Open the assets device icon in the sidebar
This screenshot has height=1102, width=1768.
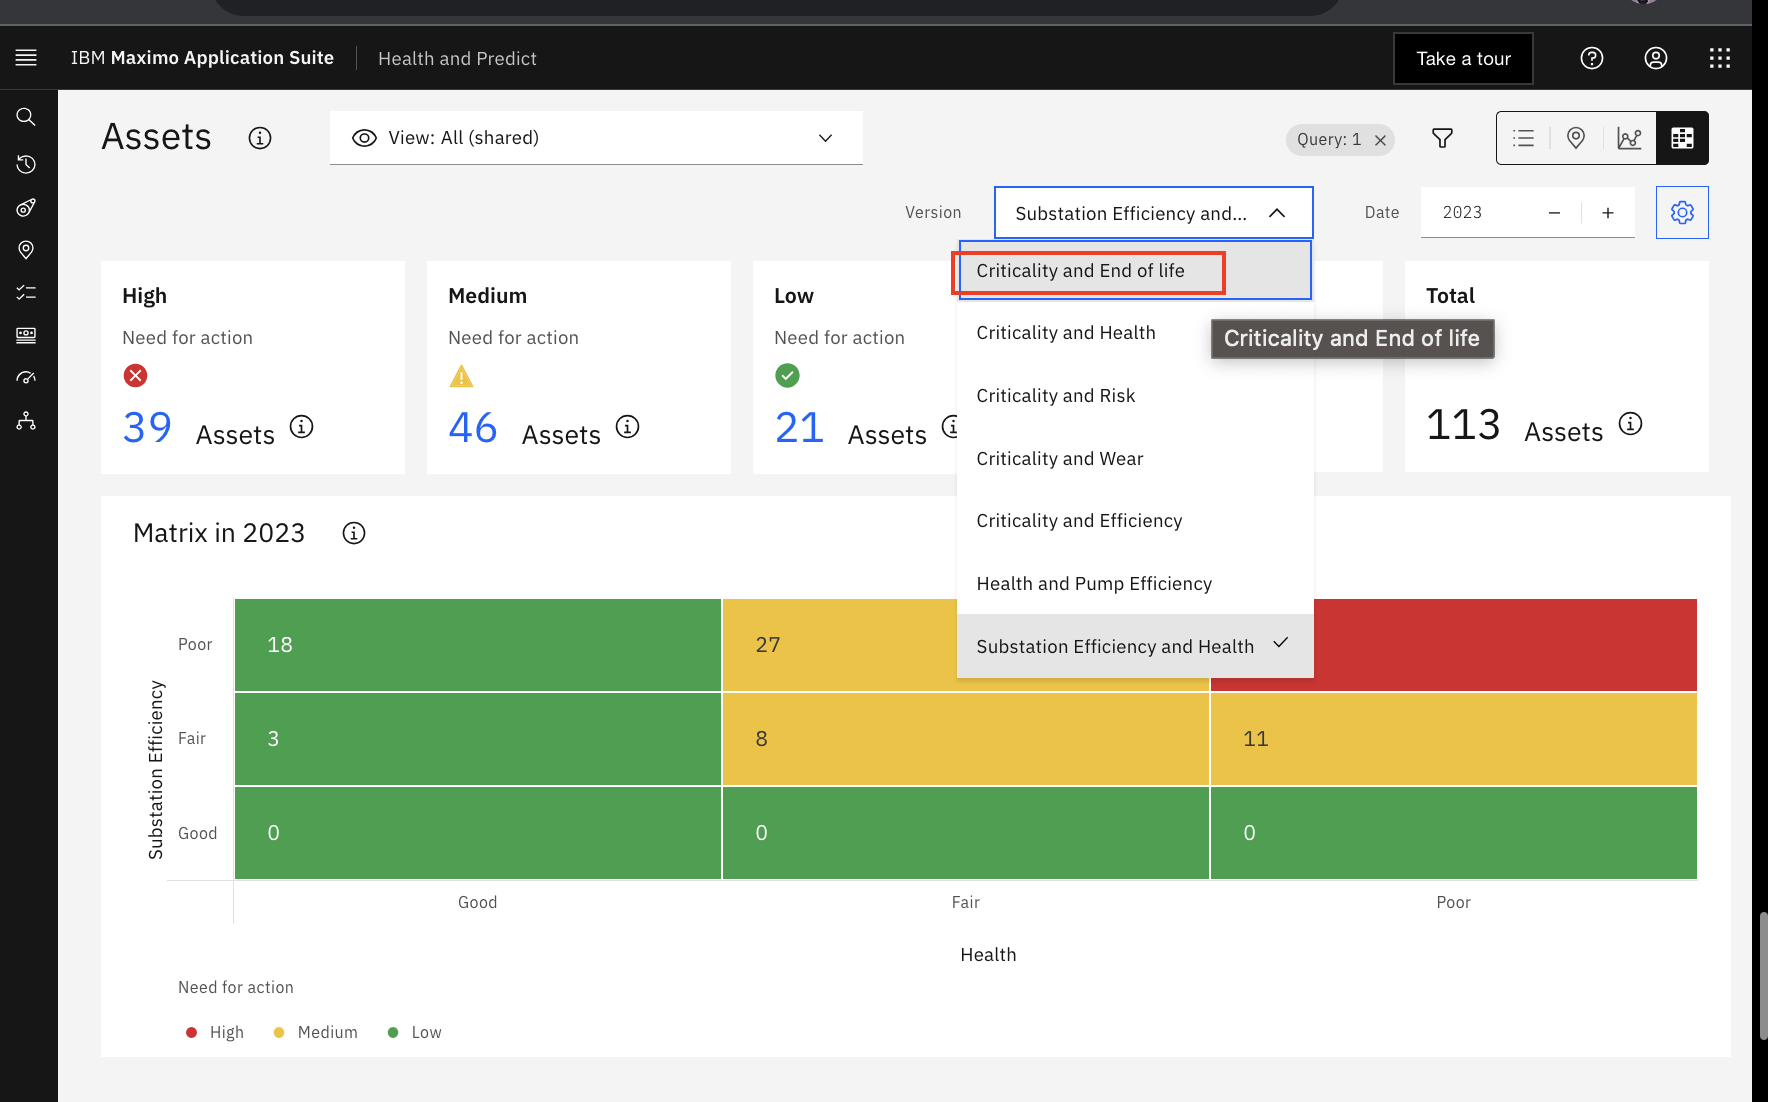point(26,335)
